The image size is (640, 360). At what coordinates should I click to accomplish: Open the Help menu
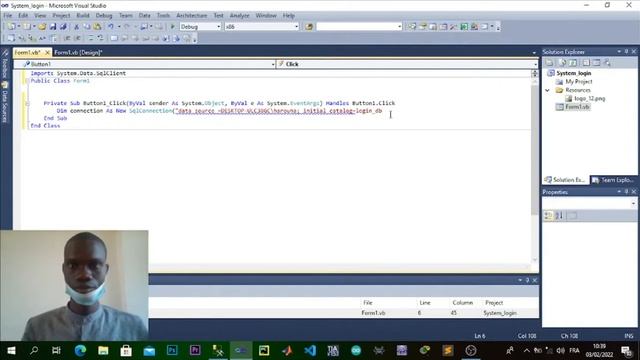pos(289,16)
